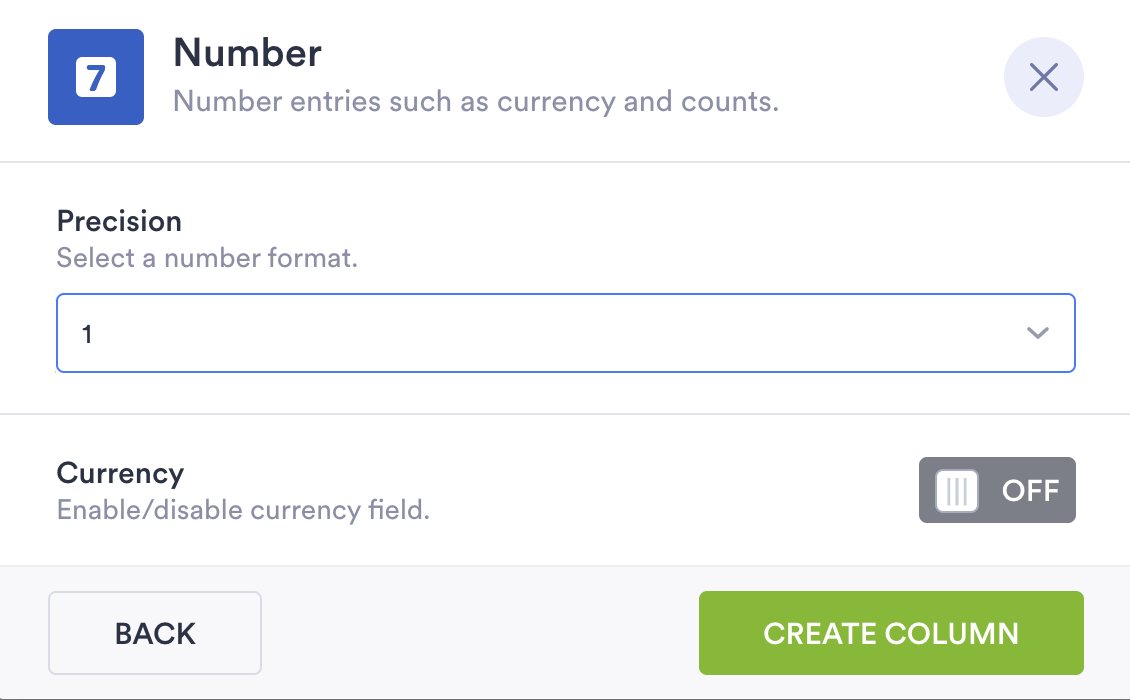This screenshot has width=1130, height=700.
Task: Click the grey footer bar between buttons
Action: 480,633
